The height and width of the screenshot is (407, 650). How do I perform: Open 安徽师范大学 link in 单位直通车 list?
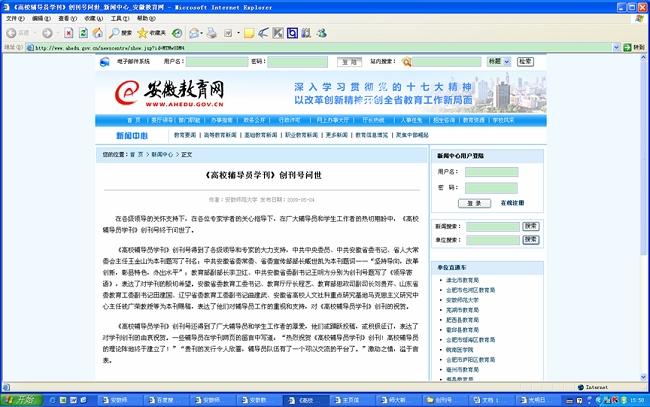point(462,300)
